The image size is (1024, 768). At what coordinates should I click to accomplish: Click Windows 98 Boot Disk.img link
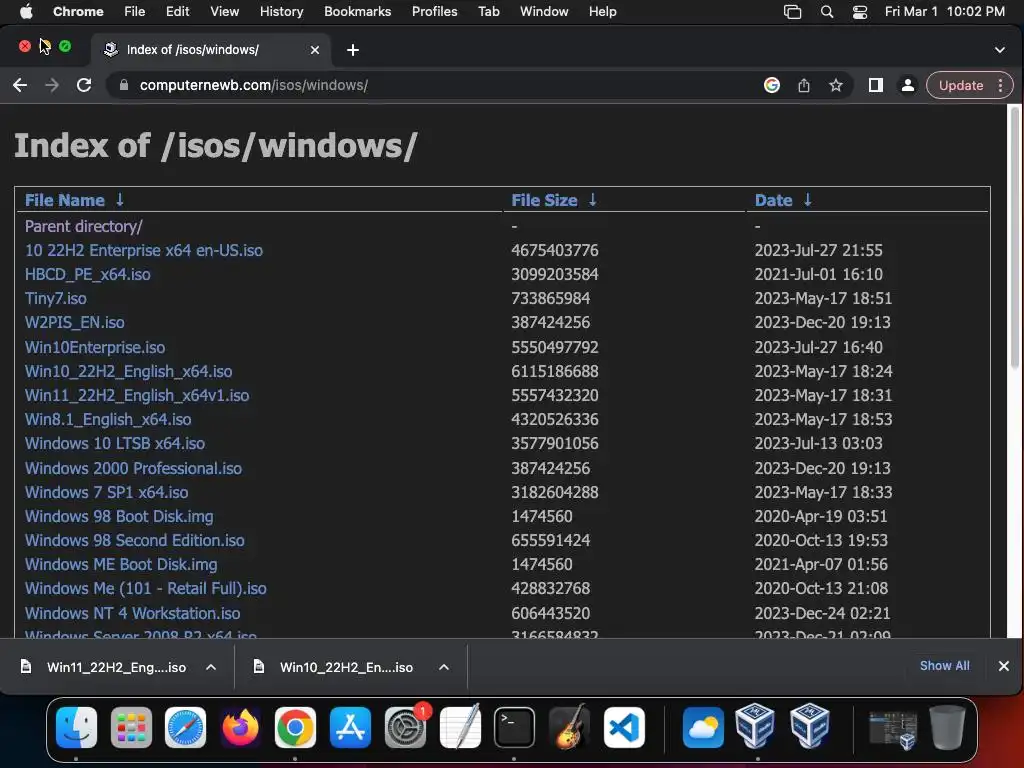[119, 517]
